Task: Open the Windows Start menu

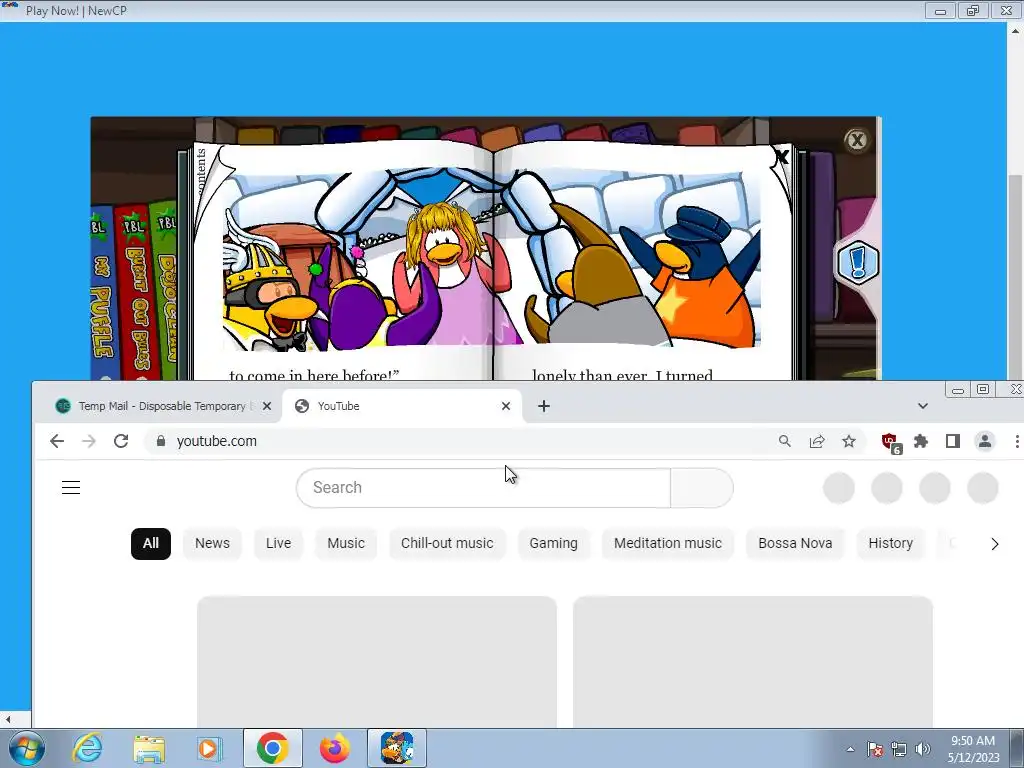Action: pos(25,748)
